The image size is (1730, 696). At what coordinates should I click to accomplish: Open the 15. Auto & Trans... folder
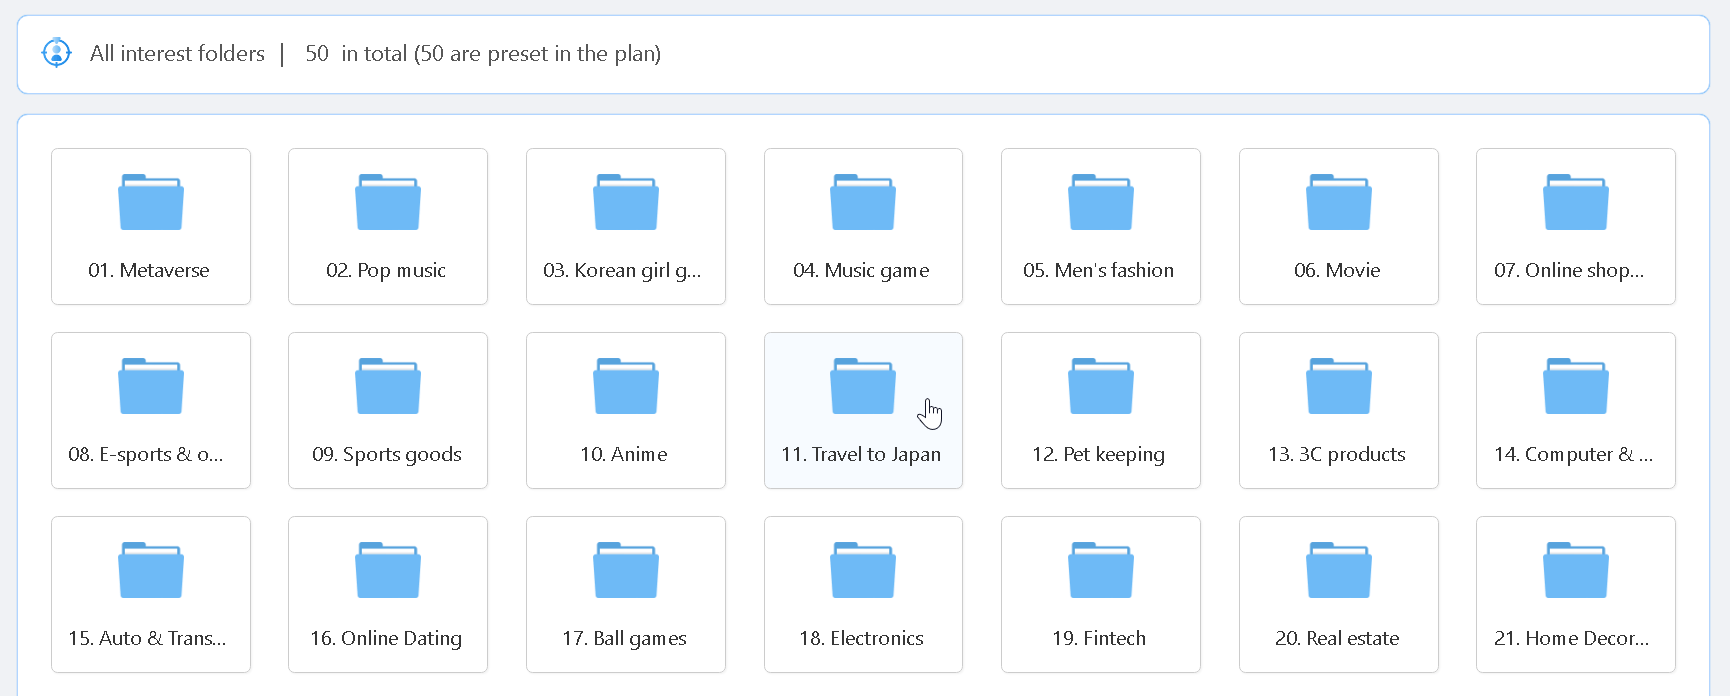click(x=150, y=595)
